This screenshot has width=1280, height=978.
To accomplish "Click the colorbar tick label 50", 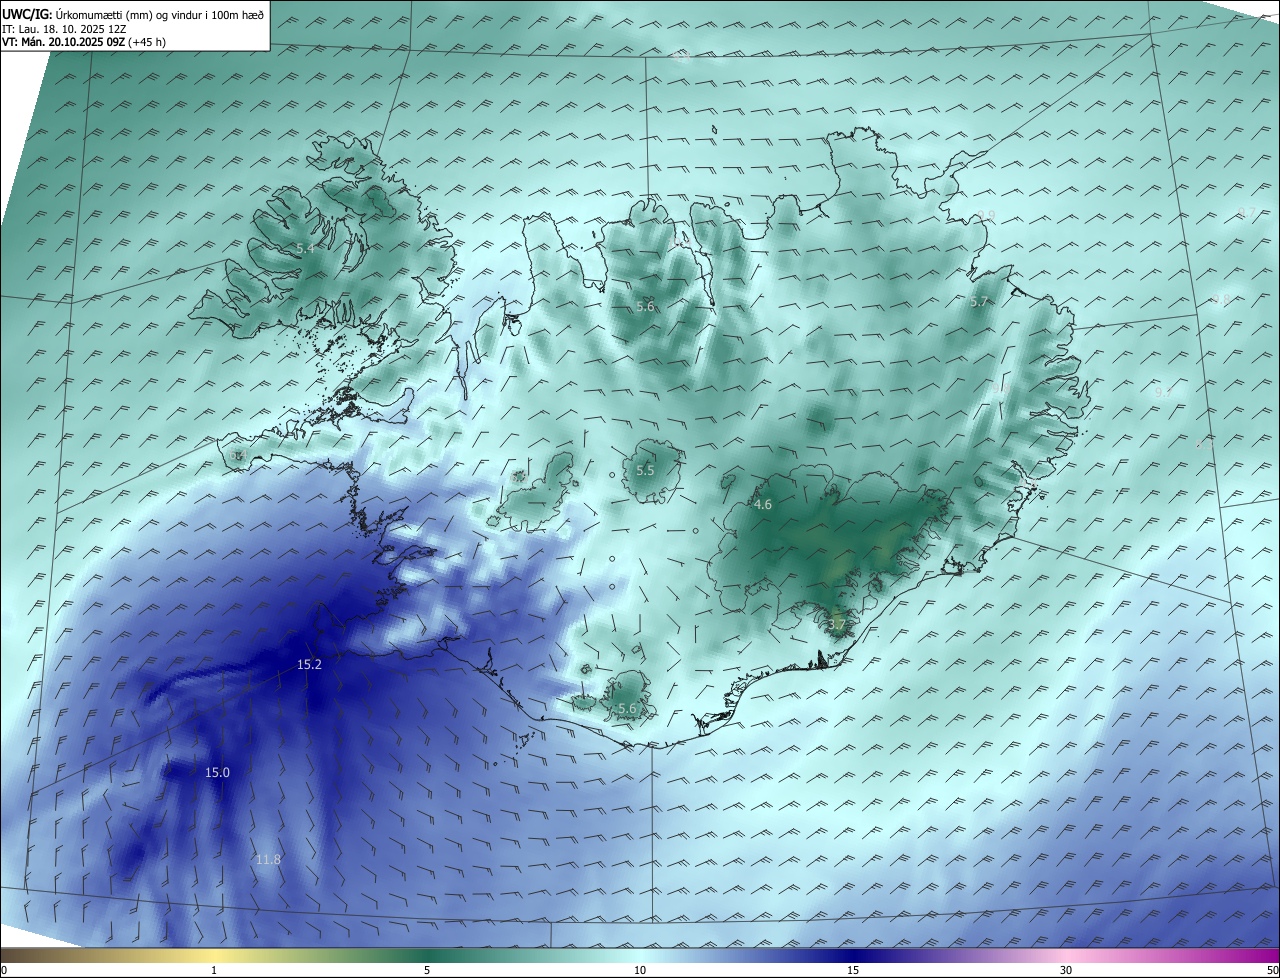I will click(1272, 970).
